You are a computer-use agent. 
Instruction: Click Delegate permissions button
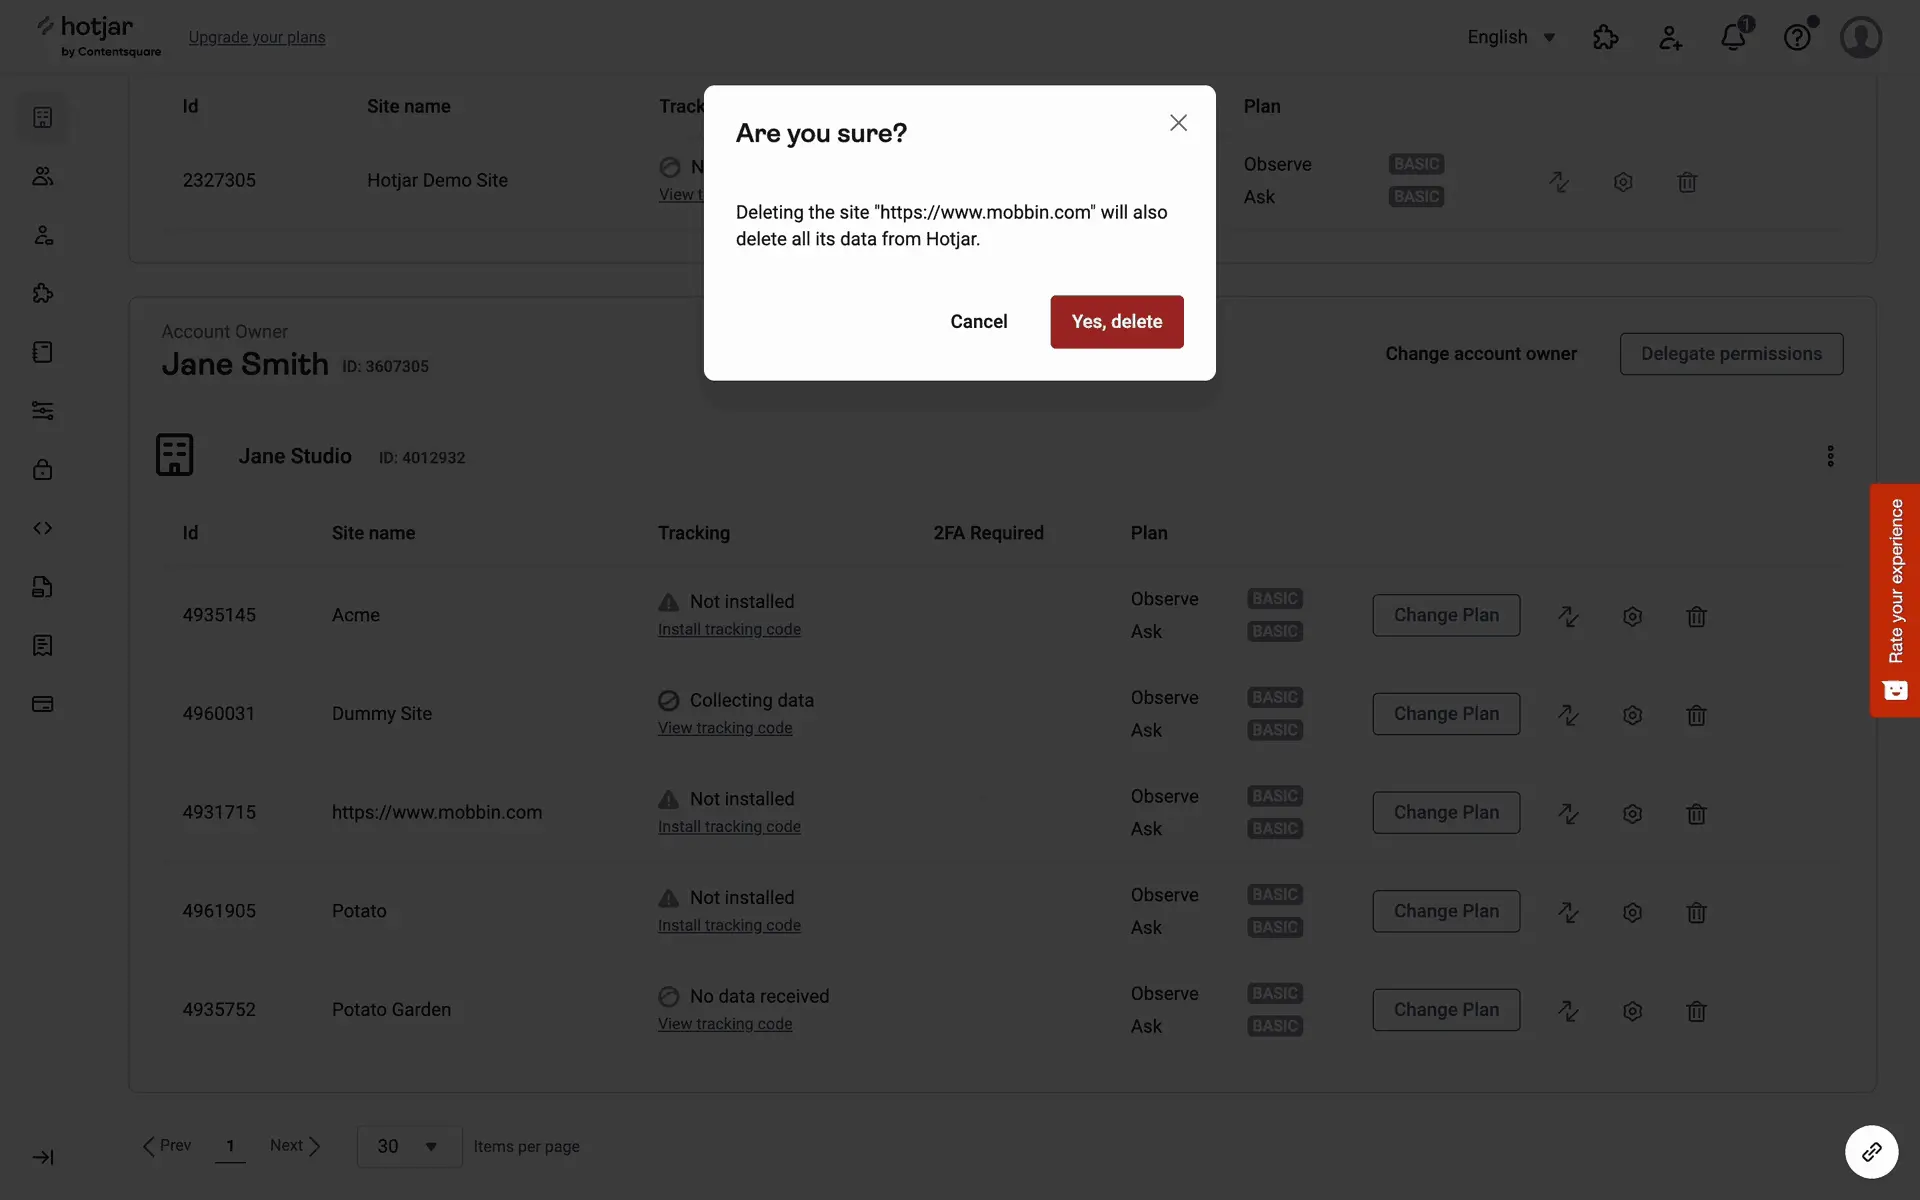coord(1730,354)
